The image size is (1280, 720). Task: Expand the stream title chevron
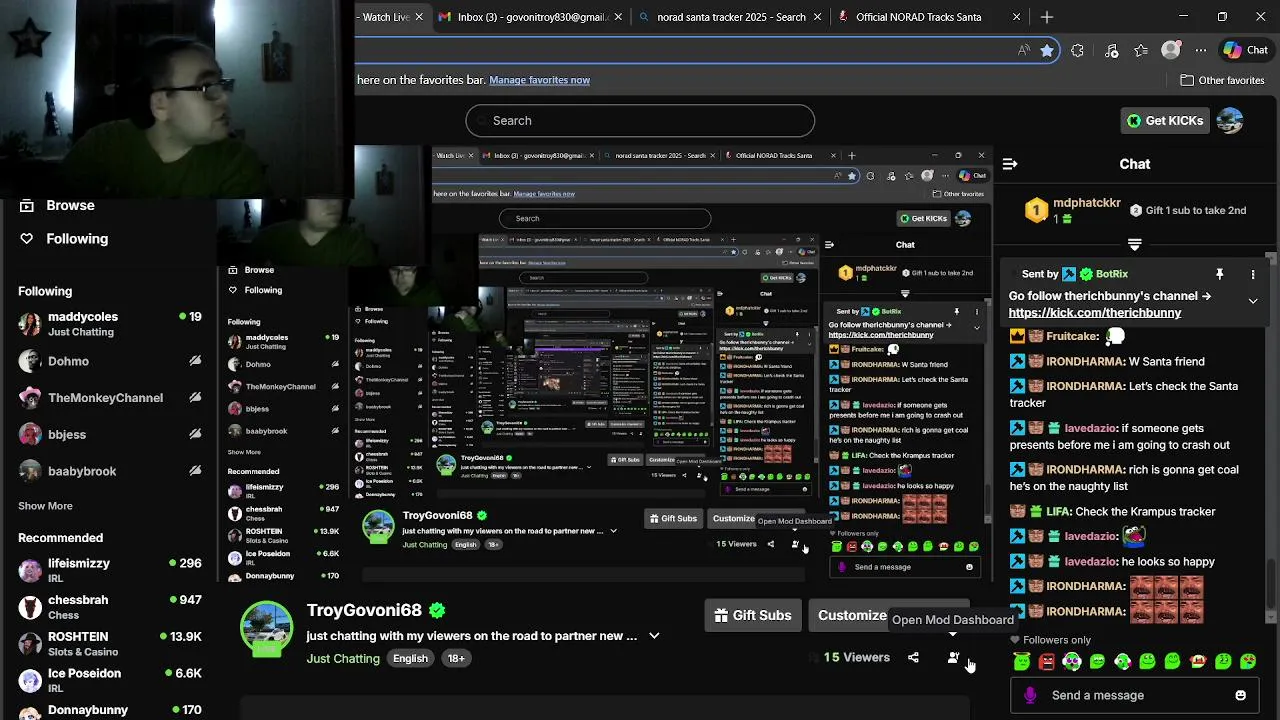654,636
